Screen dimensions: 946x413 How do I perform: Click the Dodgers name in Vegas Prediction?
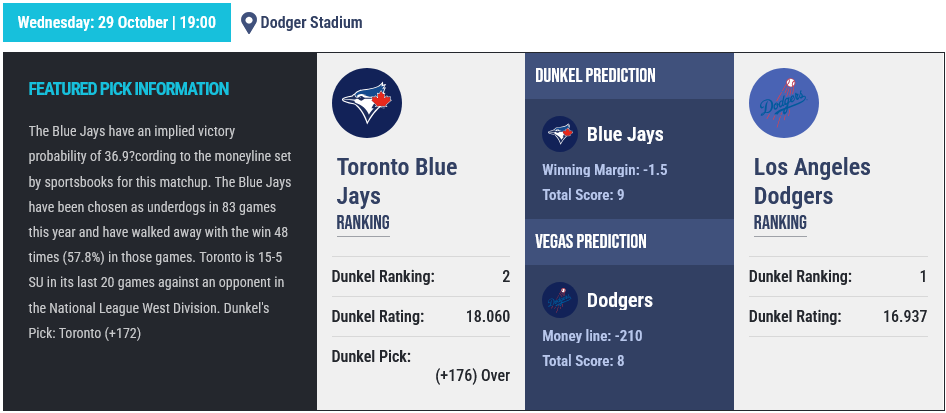[x=620, y=300]
